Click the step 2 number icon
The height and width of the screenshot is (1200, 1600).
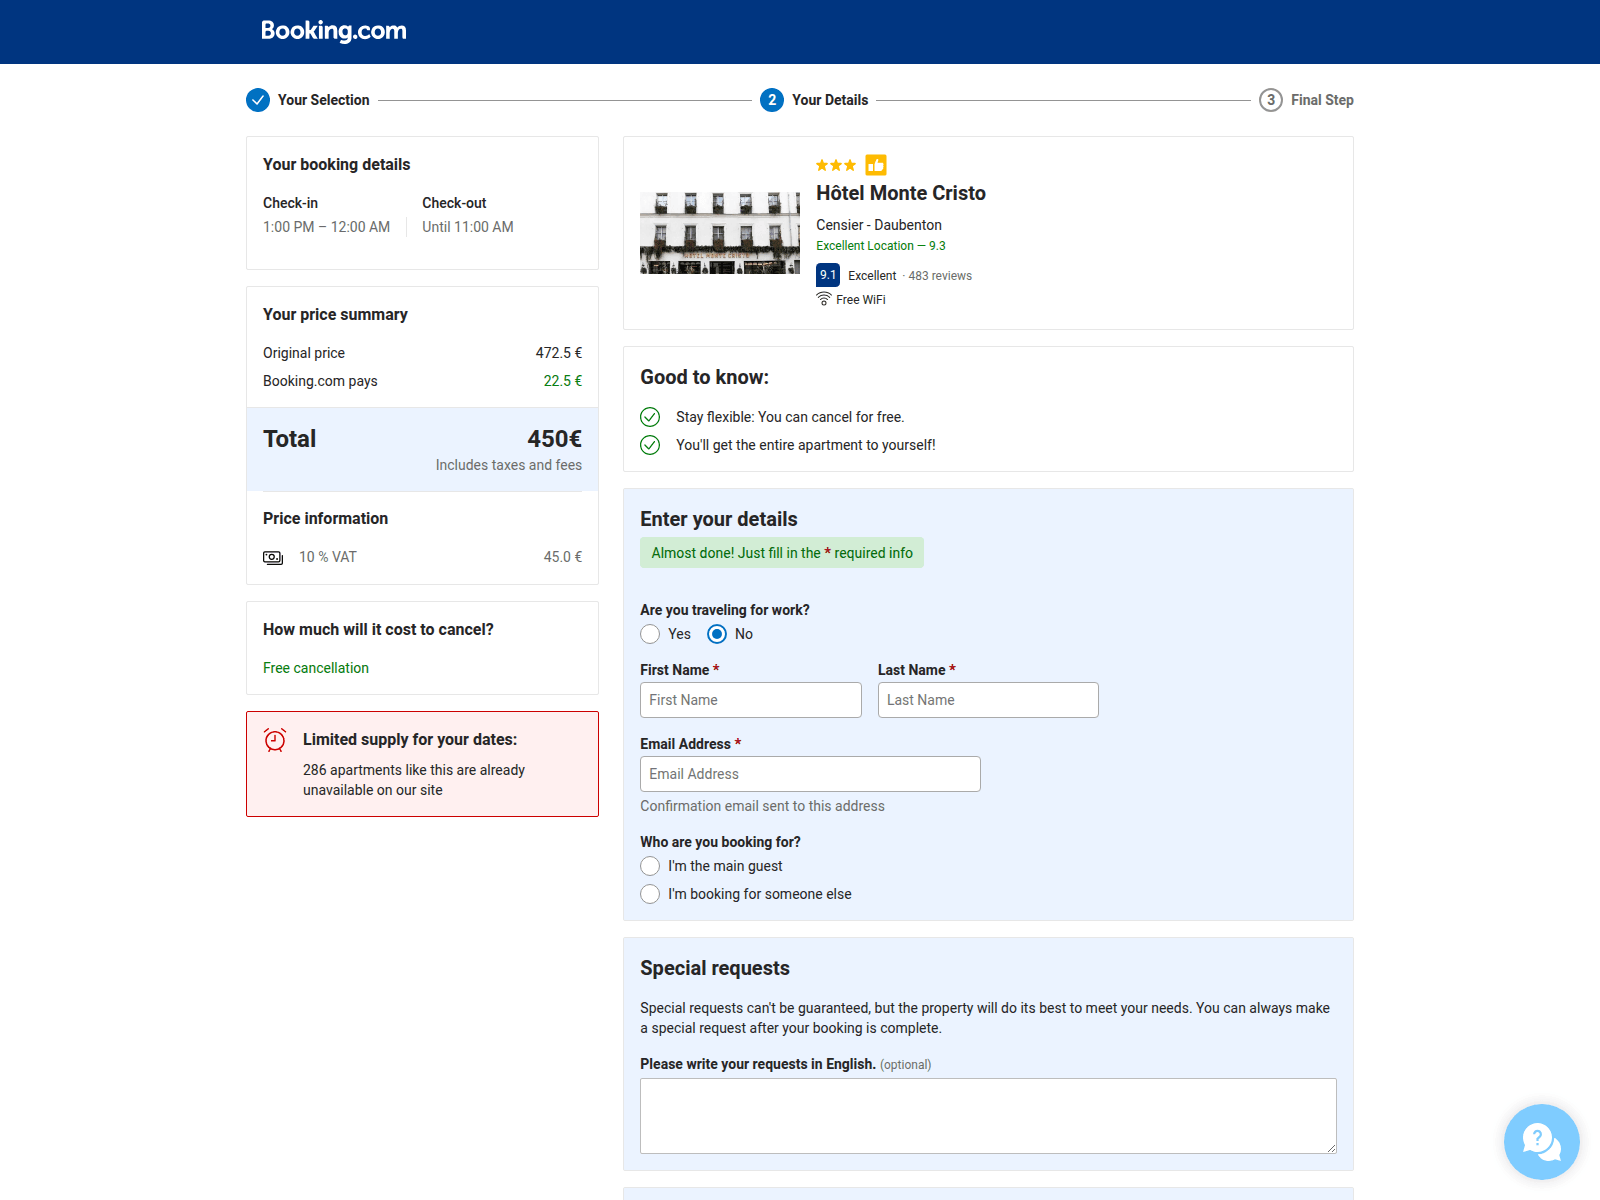(x=772, y=100)
